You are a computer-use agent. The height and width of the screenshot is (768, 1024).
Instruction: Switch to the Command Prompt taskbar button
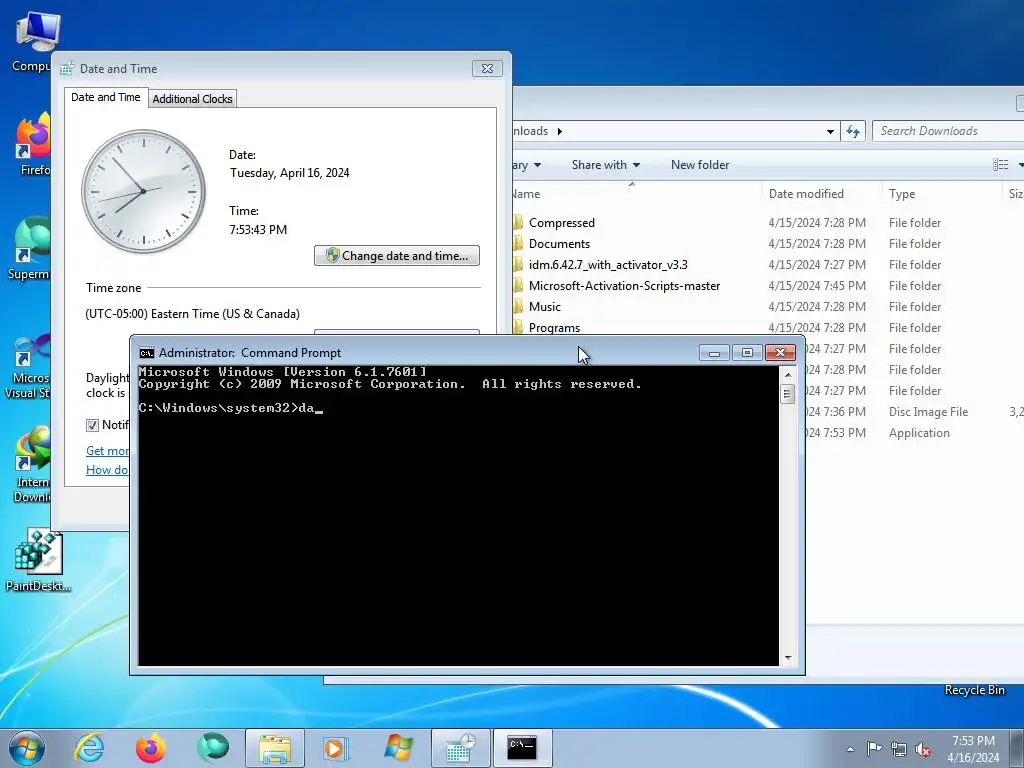[x=522, y=748]
